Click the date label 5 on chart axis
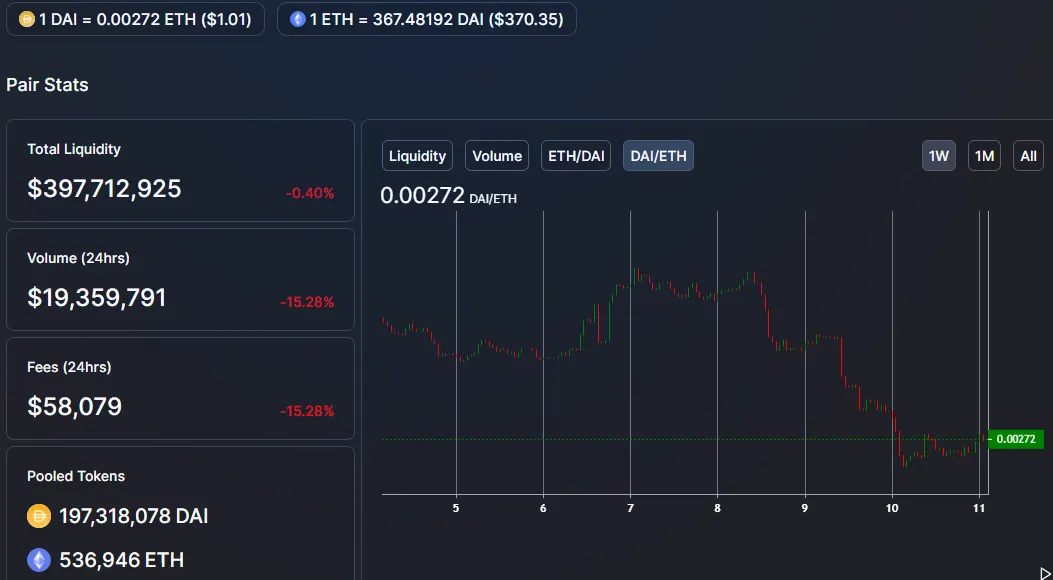 point(456,508)
